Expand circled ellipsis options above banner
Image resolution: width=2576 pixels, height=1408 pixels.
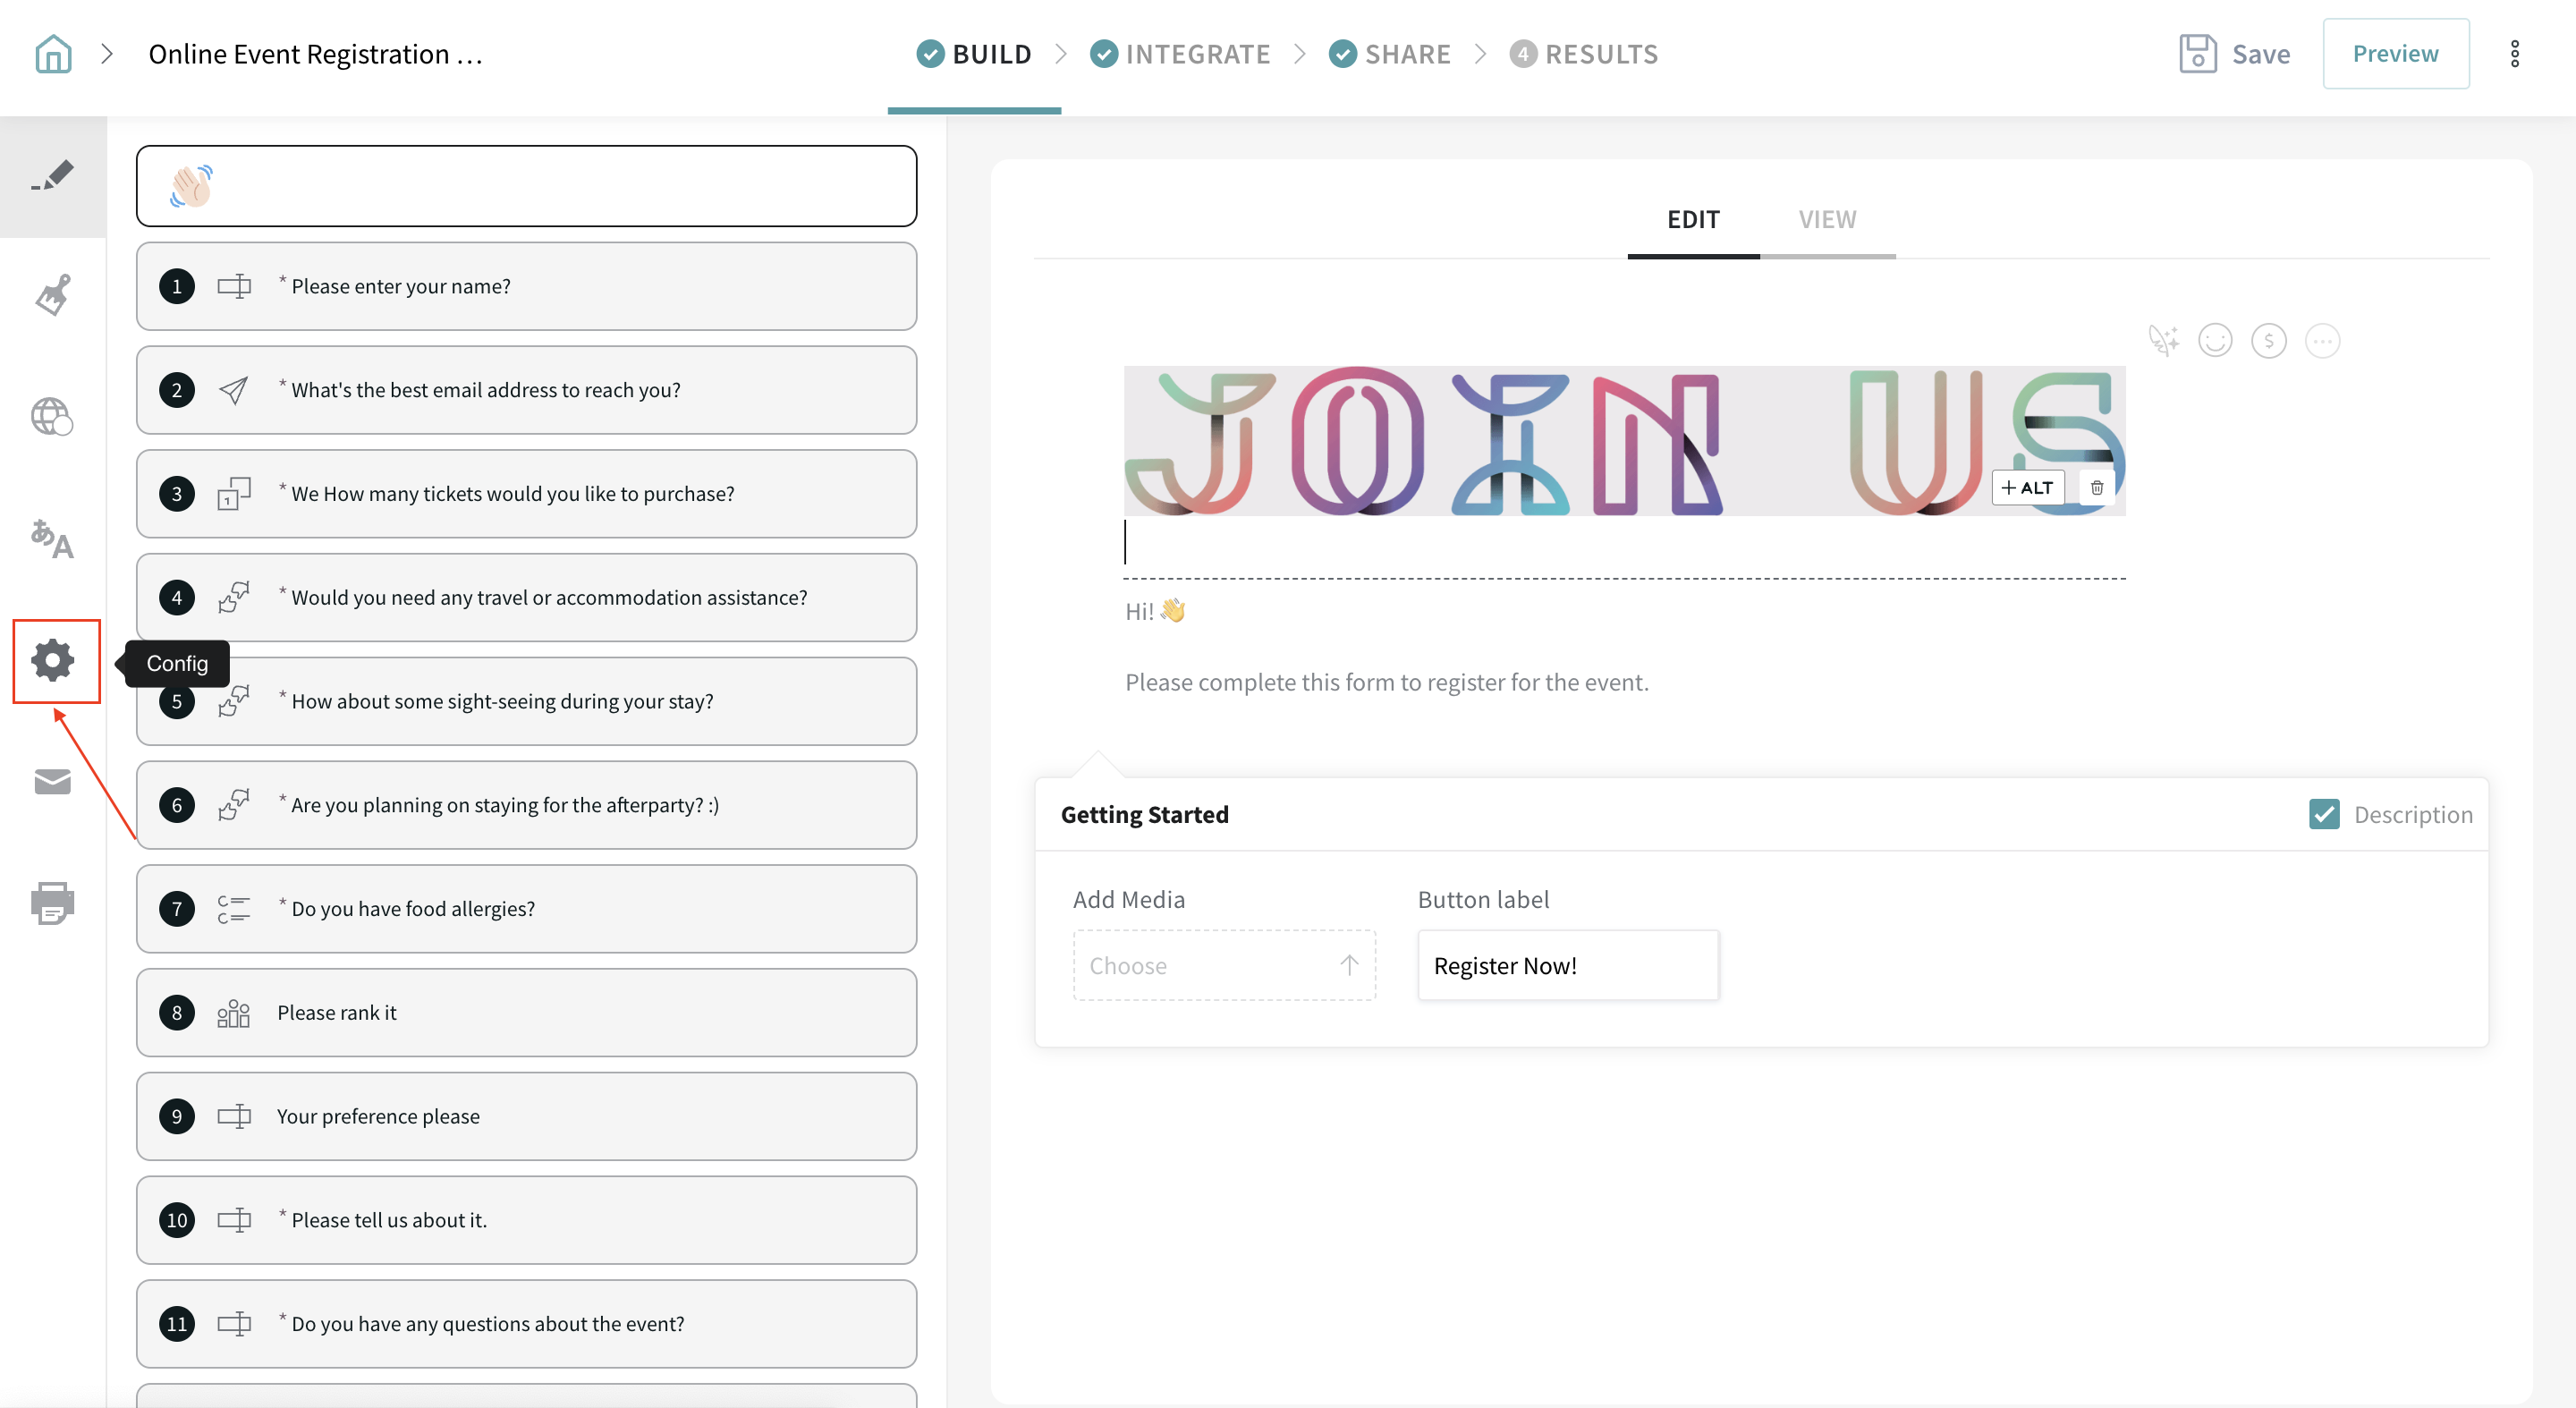pos(2322,341)
